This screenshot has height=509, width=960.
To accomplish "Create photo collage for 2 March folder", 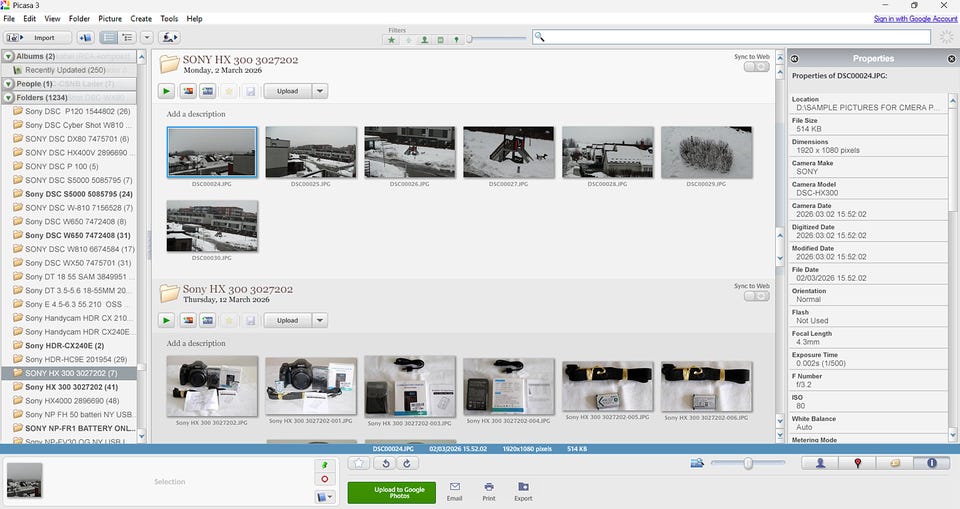I will (x=188, y=91).
